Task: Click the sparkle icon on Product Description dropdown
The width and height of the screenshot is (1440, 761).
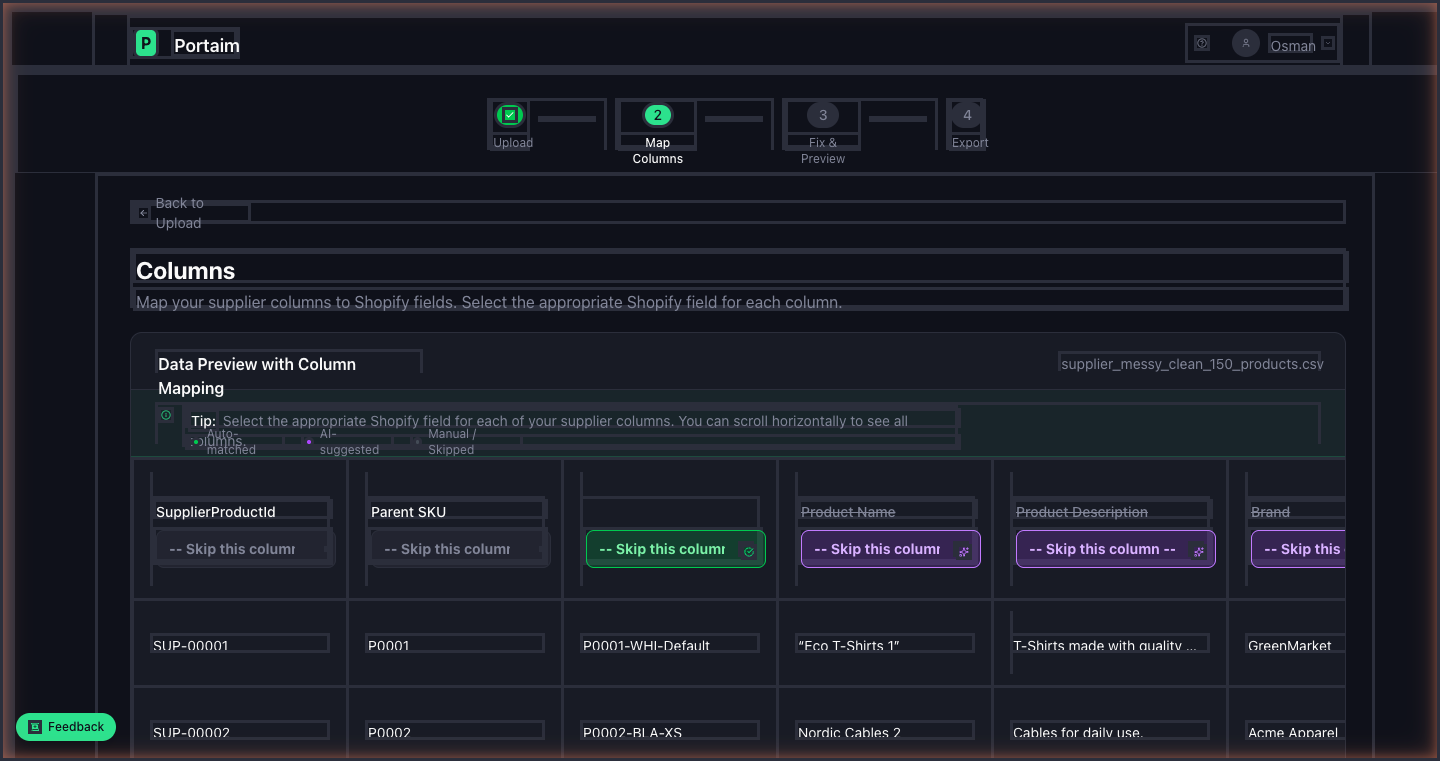Action: point(1197,549)
